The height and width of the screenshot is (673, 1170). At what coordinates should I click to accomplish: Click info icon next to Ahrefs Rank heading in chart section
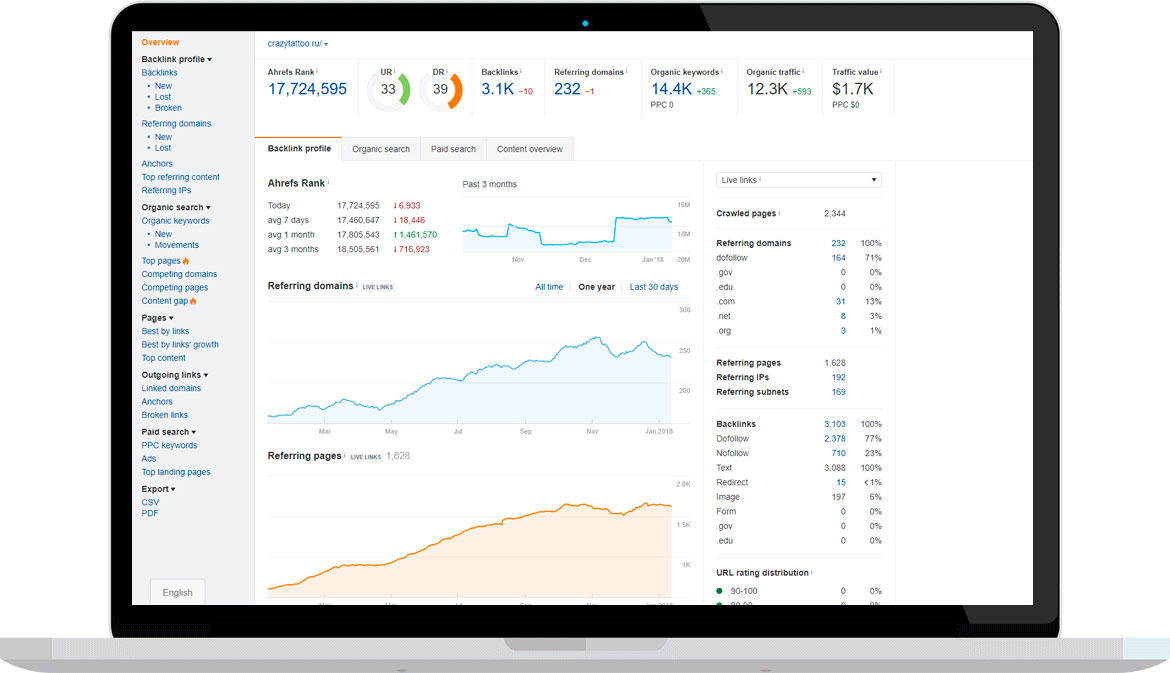[x=329, y=183]
